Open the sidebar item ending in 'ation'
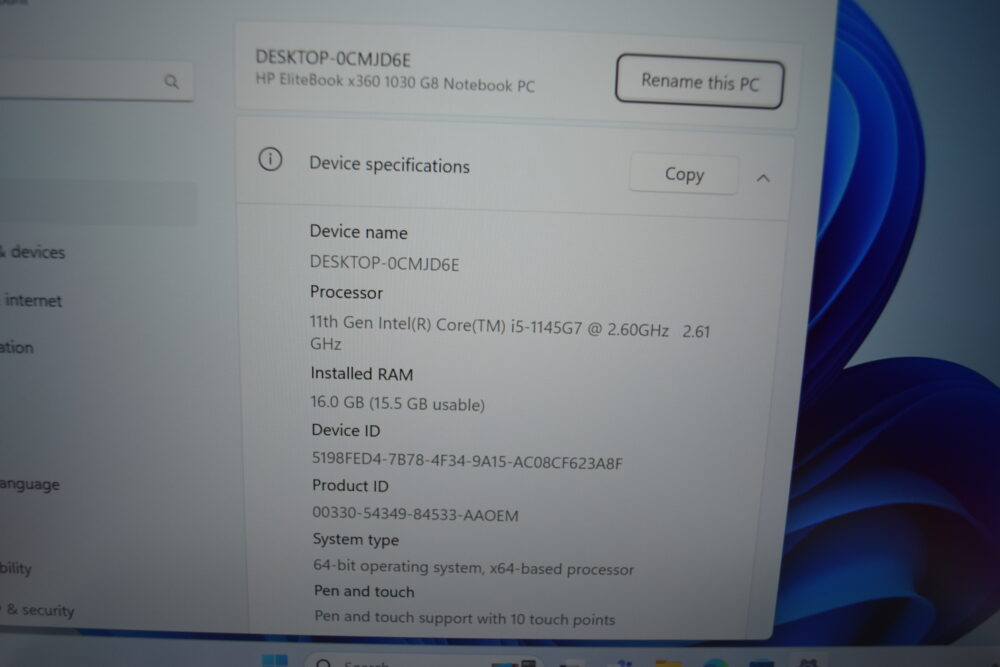This screenshot has width=1000, height=667. 17,348
